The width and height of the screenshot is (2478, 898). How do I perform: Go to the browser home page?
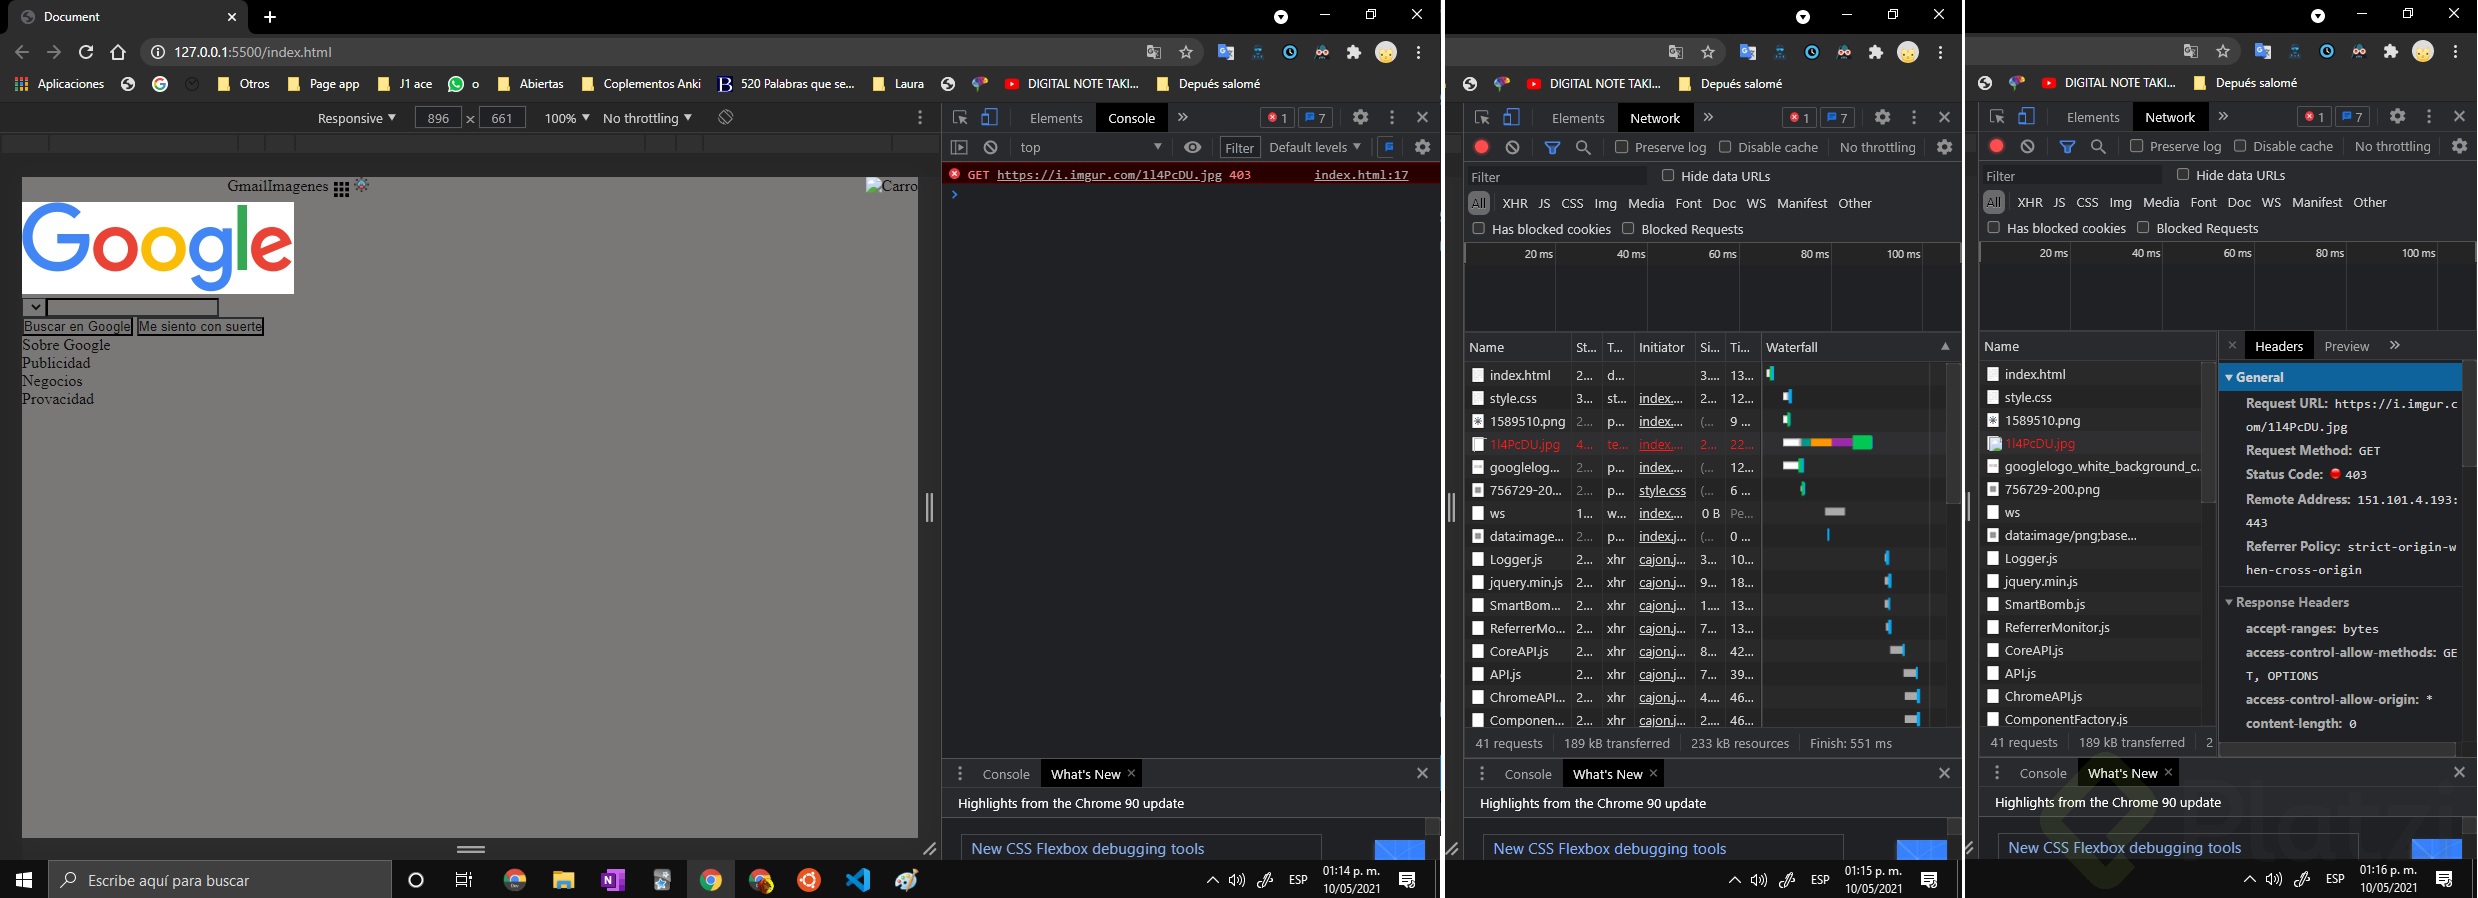tap(118, 52)
